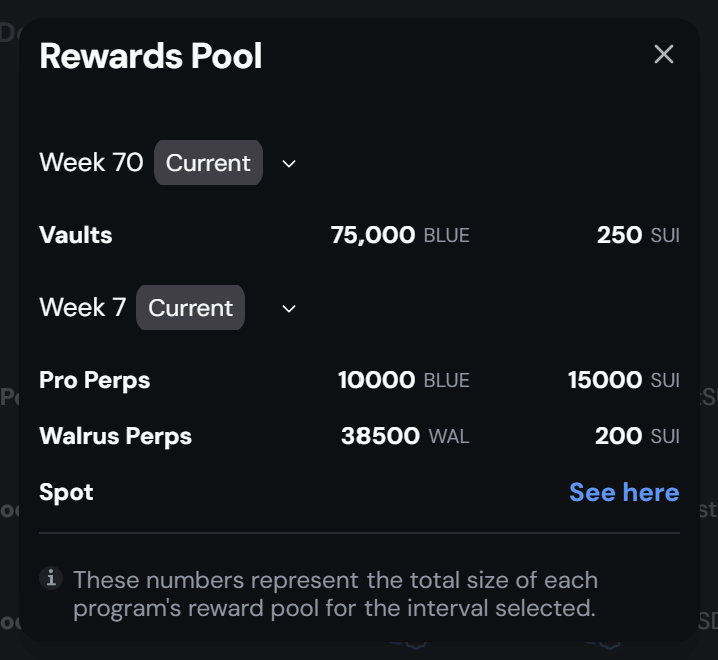Viewport: 718px width, 660px height.
Task: Expand the Week 7 interval dropdown chevron
Action: (289, 308)
